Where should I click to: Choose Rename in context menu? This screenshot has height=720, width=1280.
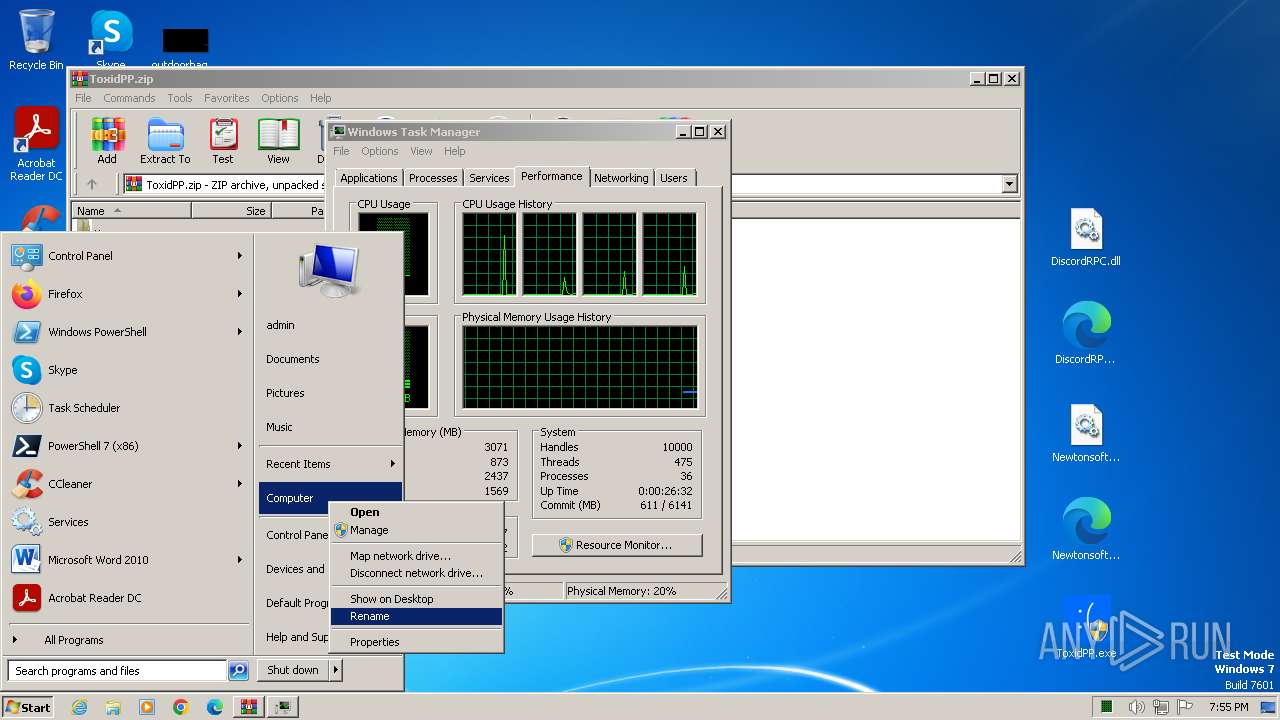pos(416,617)
